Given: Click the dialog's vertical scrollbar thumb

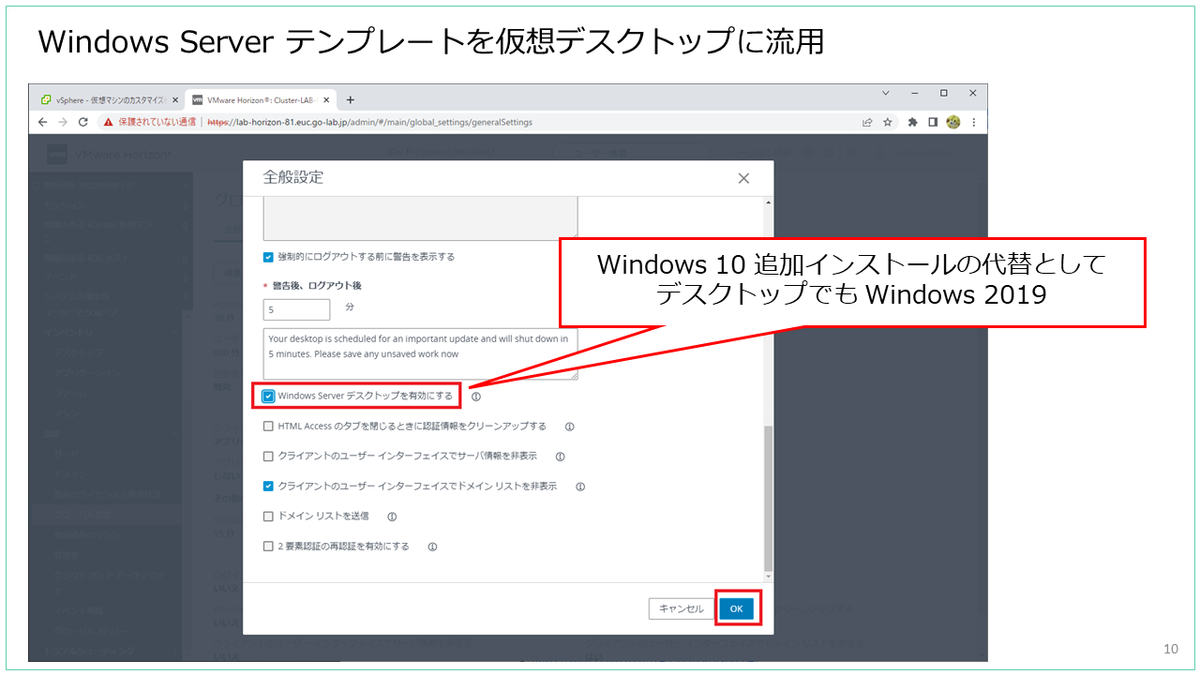Looking at the screenshot, I should (x=768, y=498).
